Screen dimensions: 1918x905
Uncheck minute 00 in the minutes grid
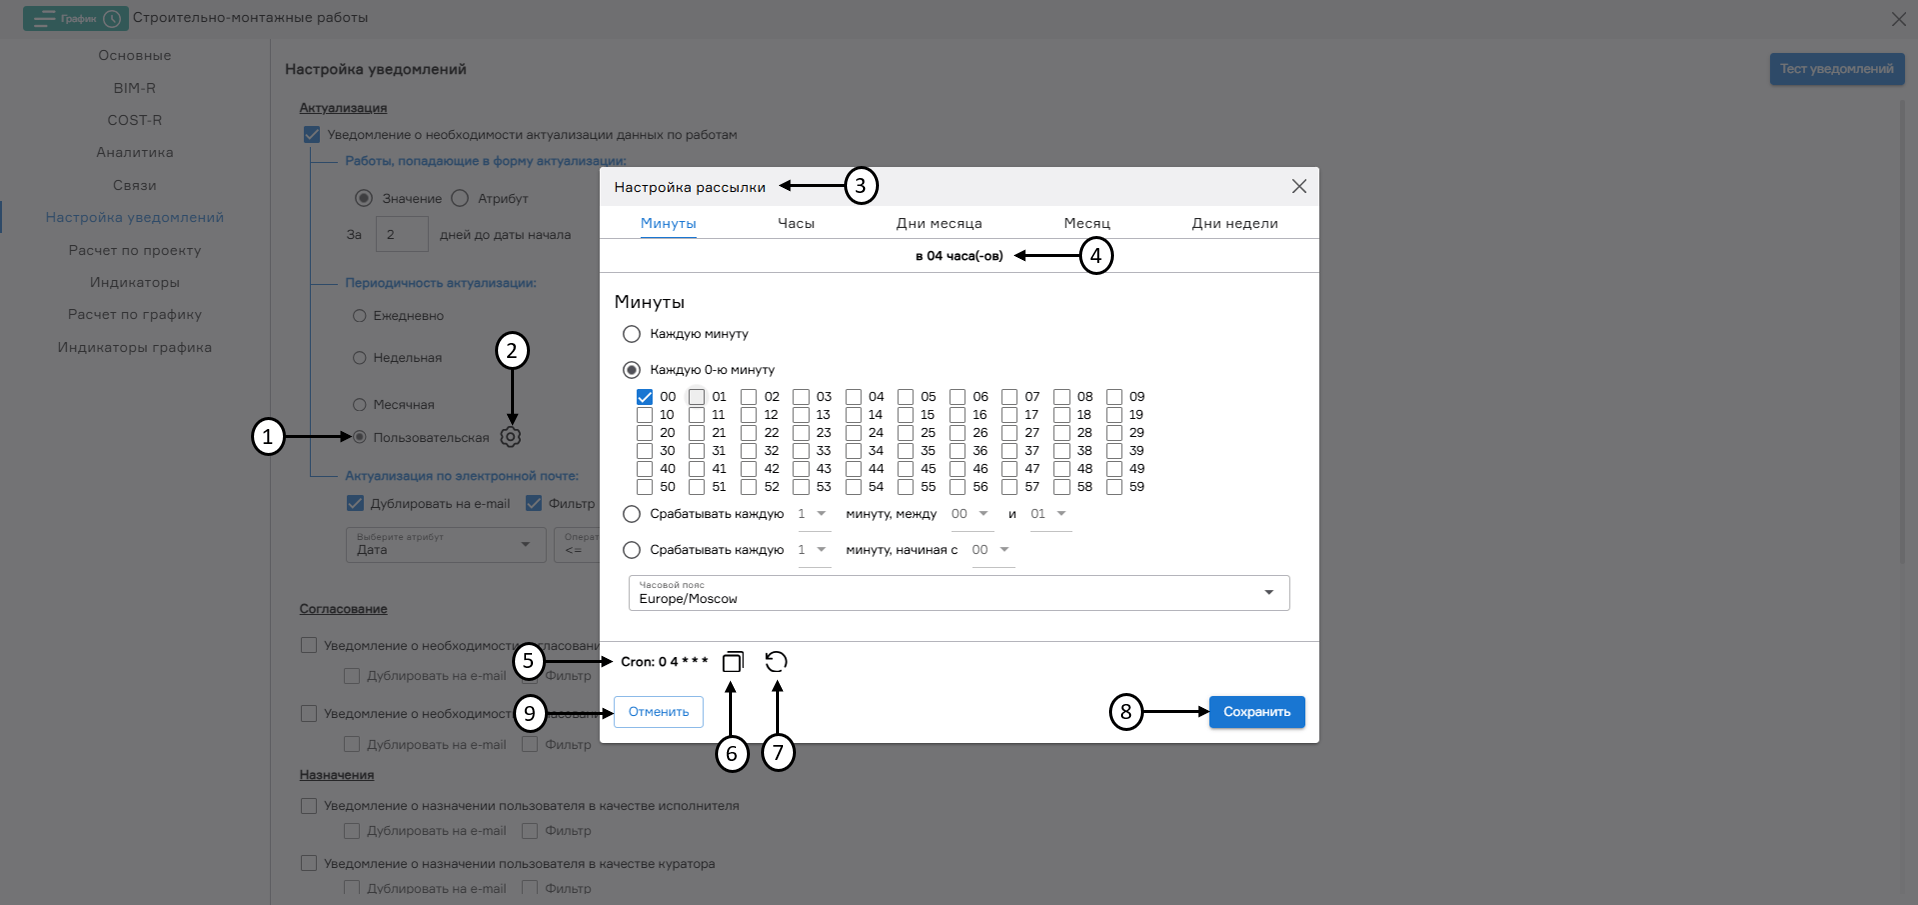[646, 397]
